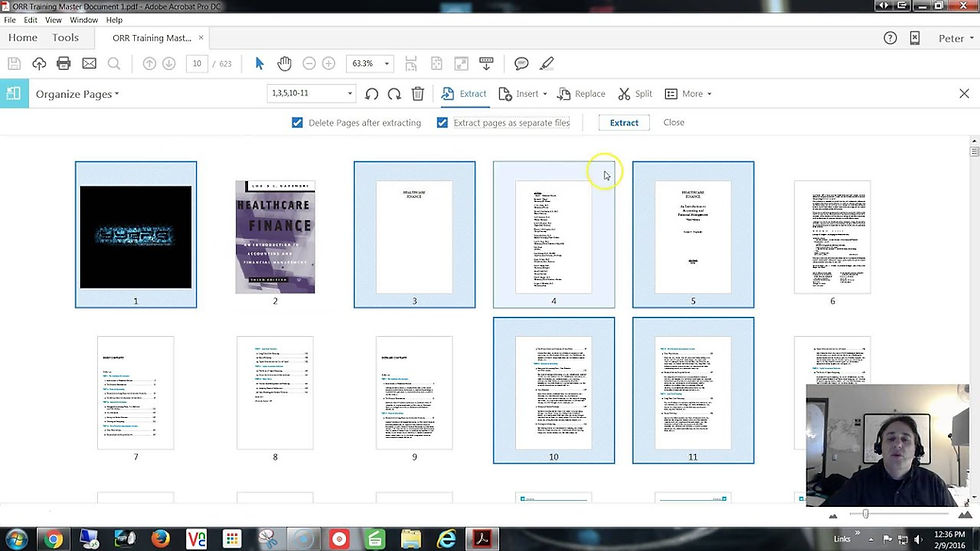Screen dimensions: 980x551
Task: Open the page range 1,3,5,10-11 dropdown
Action: pyautogui.click(x=349, y=94)
